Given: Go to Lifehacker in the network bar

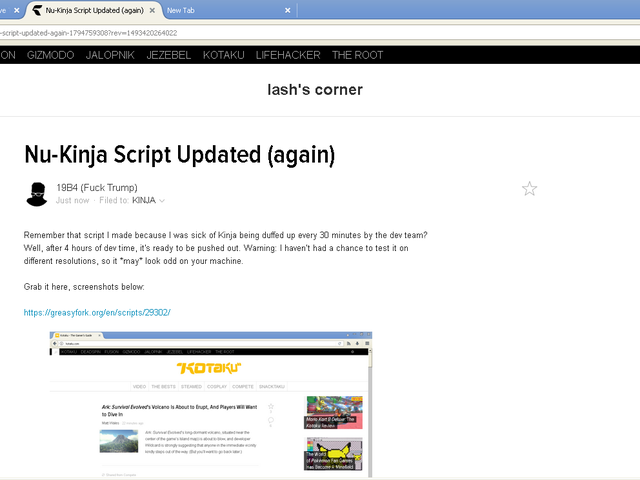Looking at the screenshot, I should tap(288, 55).
